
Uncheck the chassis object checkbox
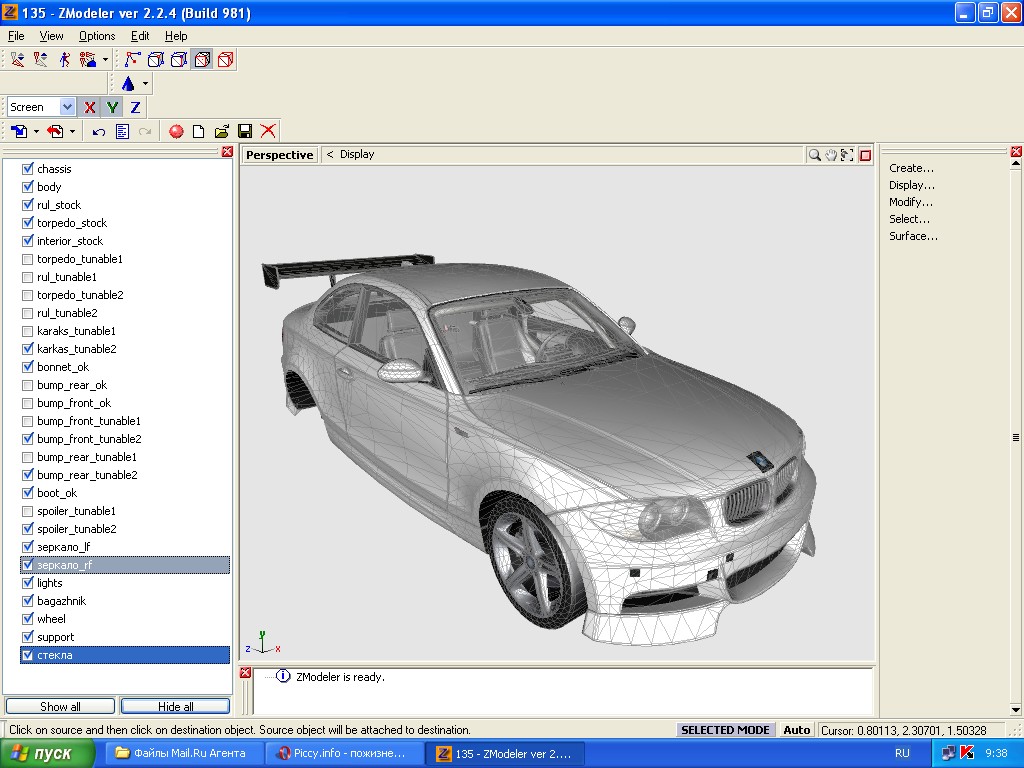[x=28, y=169]
